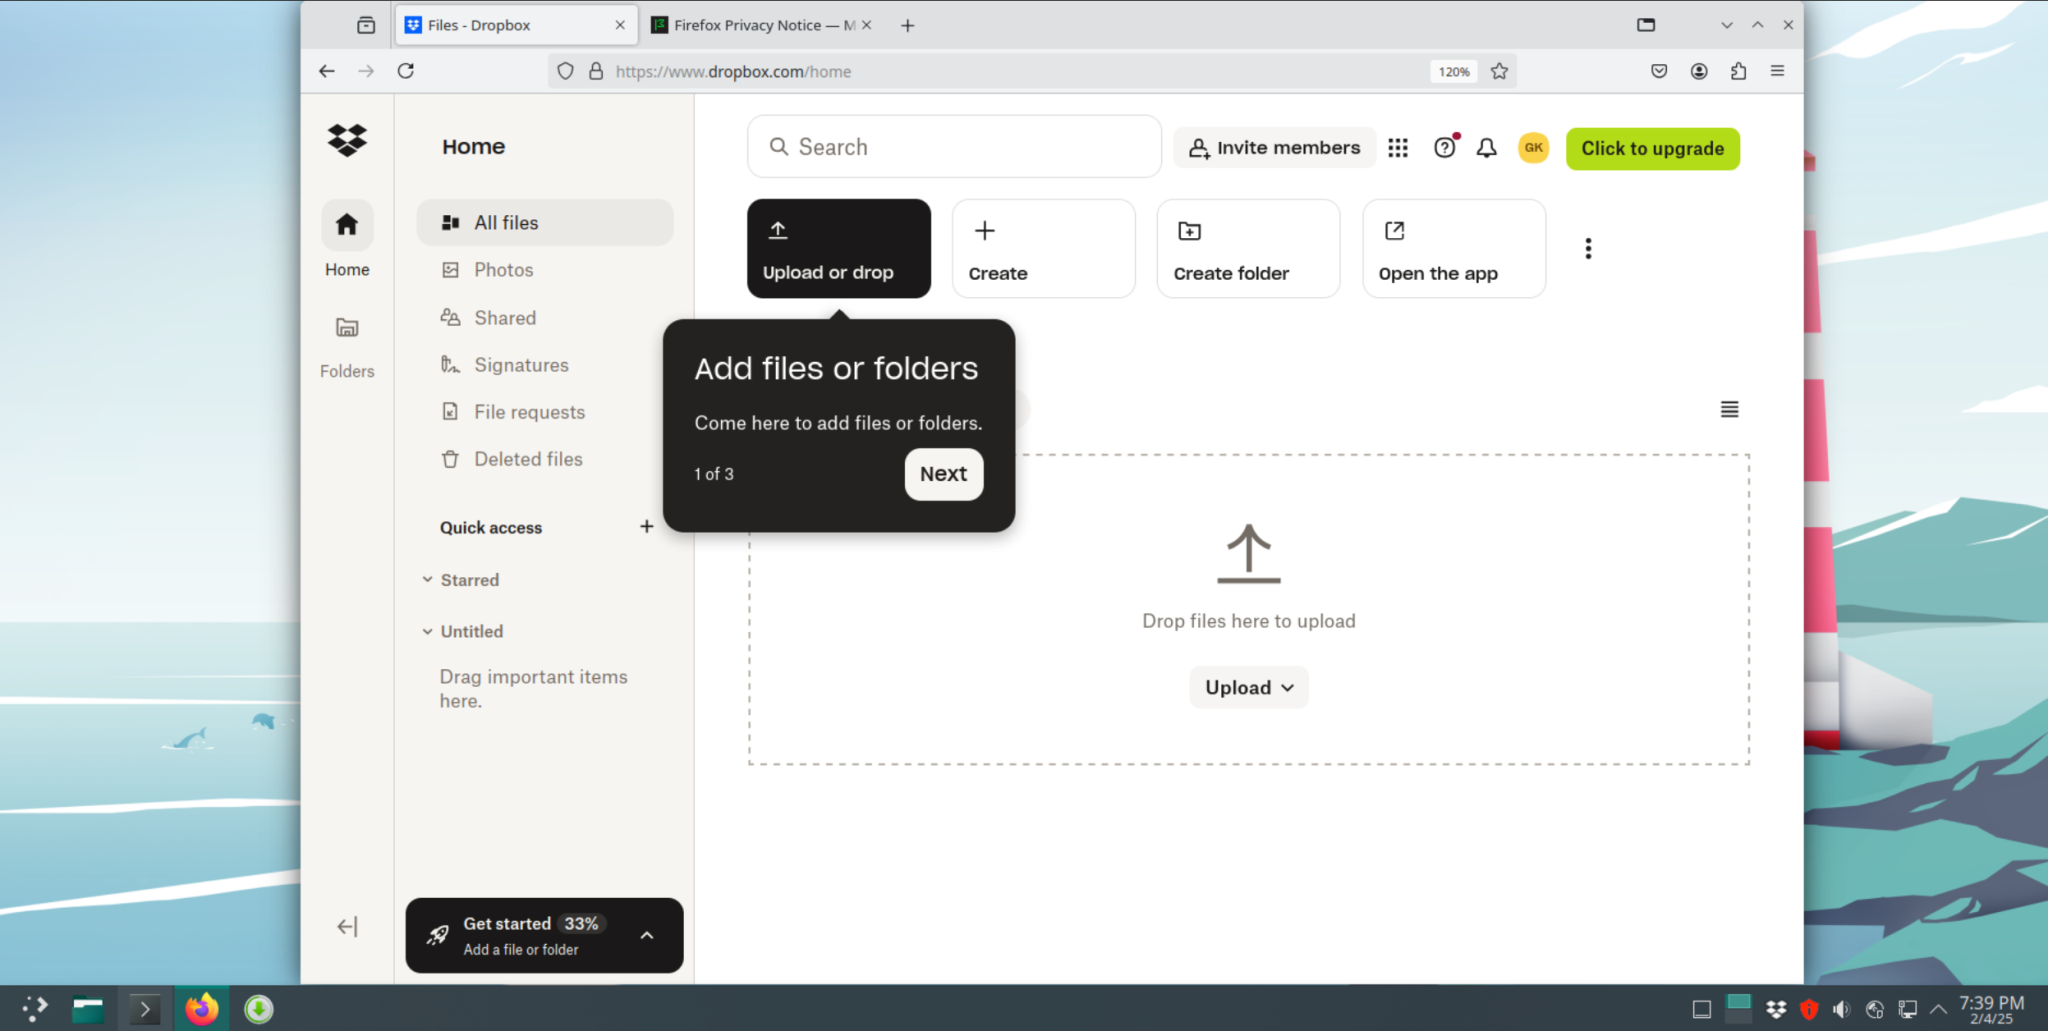This screenshot has height=1031, width=2048.
Task: Click the green Click to upgrade button
Action: coord(1652,148)
